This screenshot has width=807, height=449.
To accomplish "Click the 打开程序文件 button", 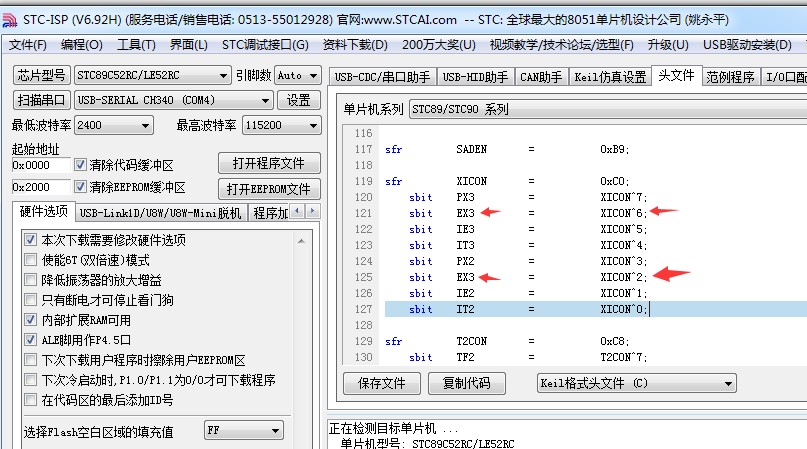I will click(269, 163).
